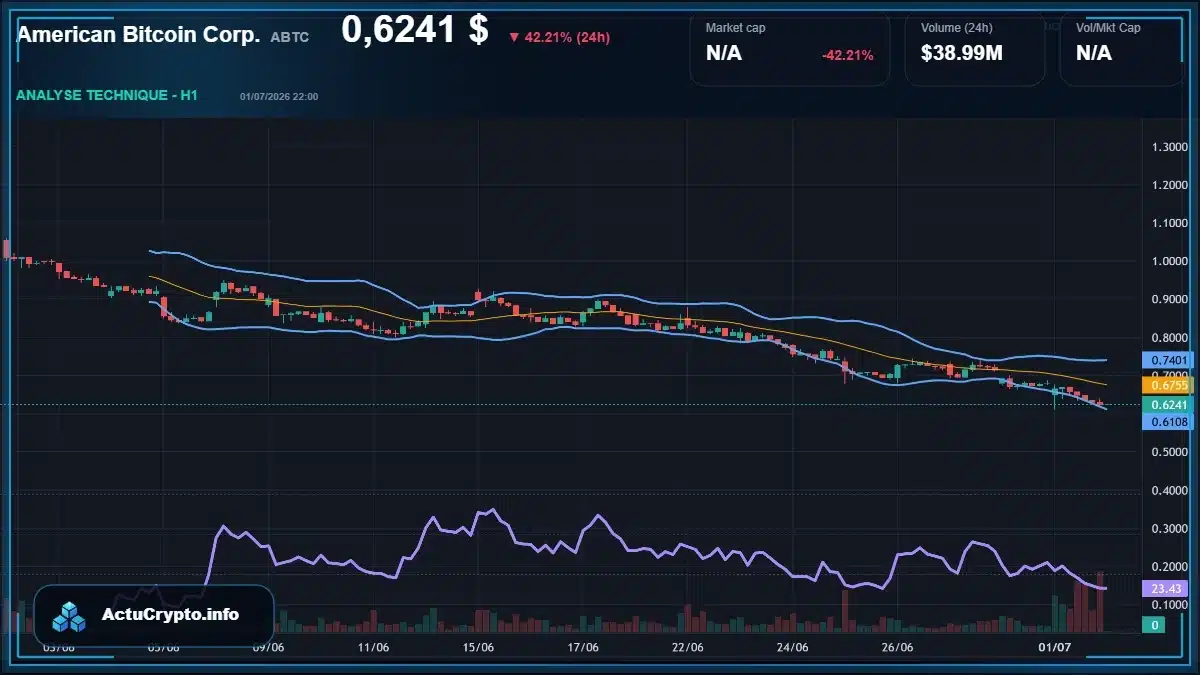This screenshot has height=675, width=1200.
Task: Click the 09/06 date on time axis
Action: tap(268, 647)
